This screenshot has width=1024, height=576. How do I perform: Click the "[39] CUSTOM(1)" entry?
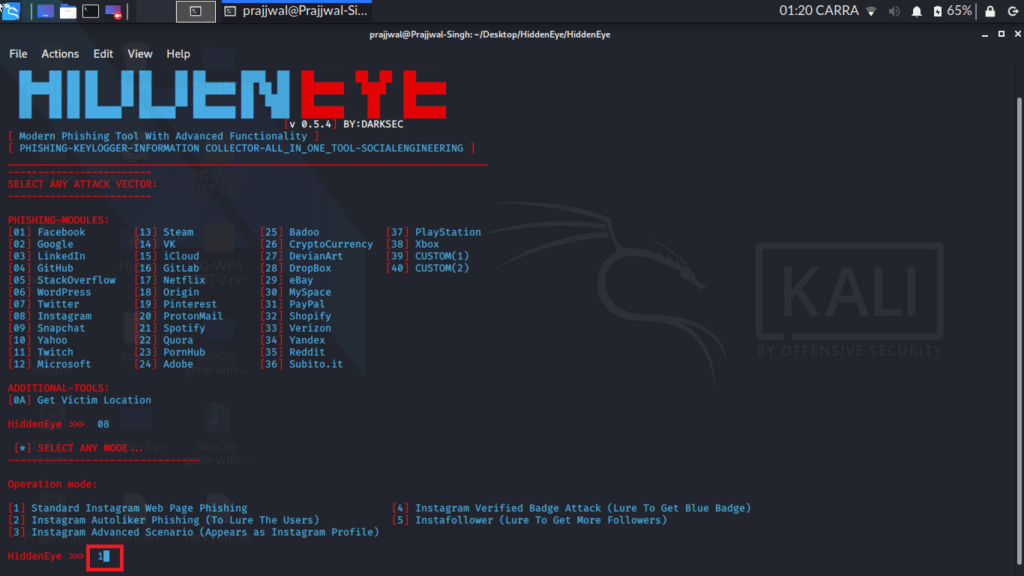pyautogui.click(x=428, y=256)
